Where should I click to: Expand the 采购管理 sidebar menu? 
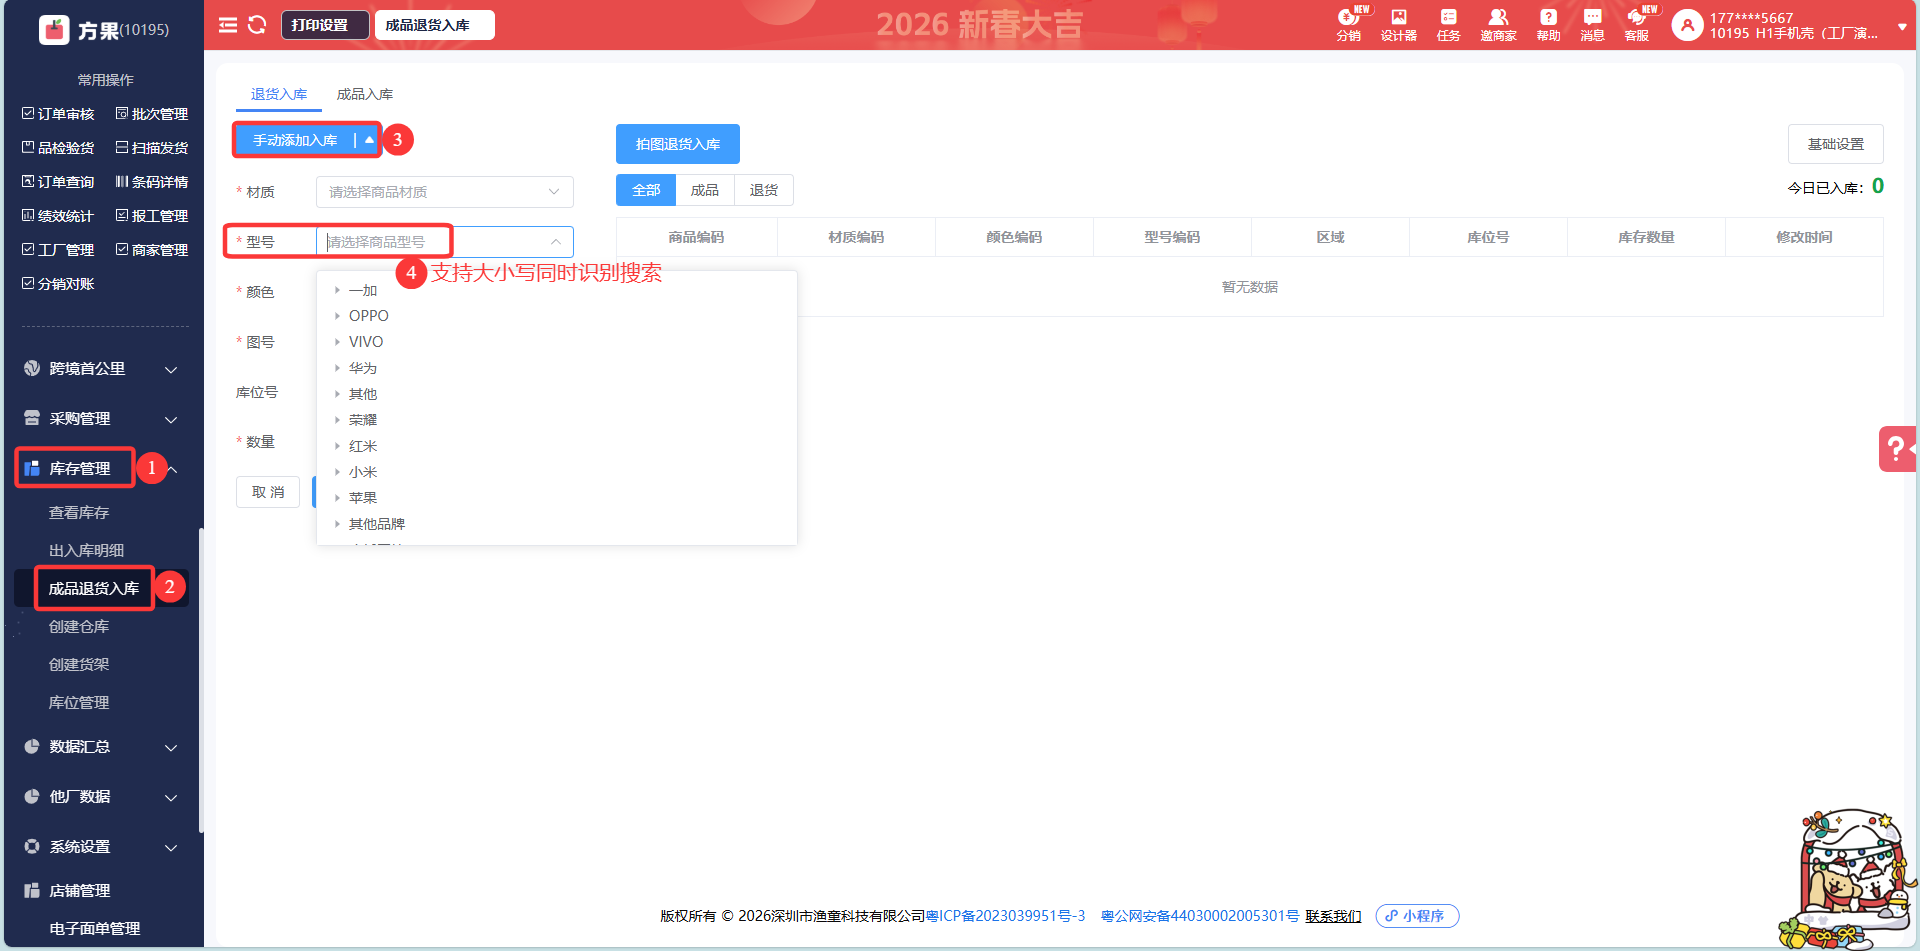pos(100,419)
